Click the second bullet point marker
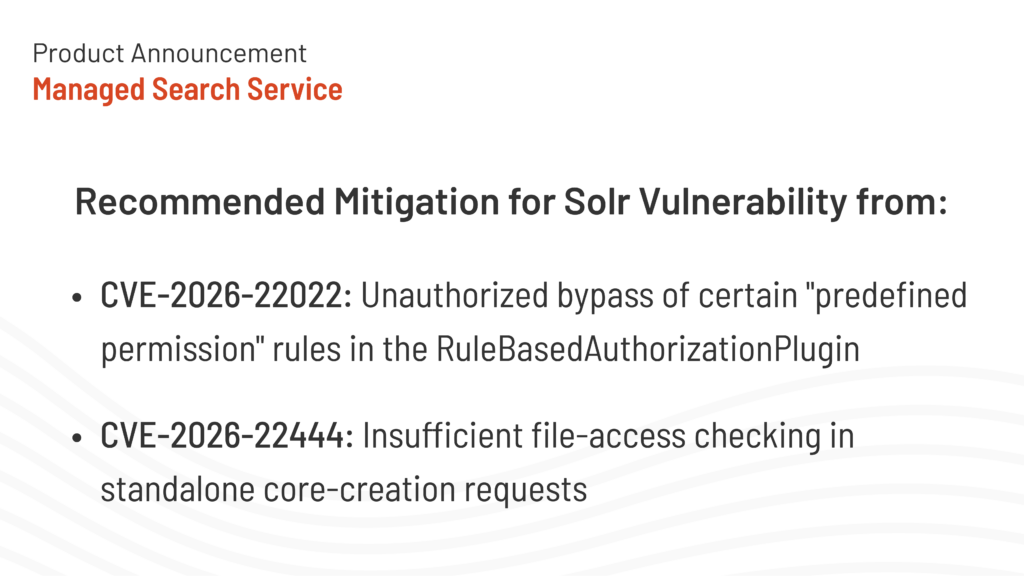This screenshot has width=1024, height=576. 80,438
